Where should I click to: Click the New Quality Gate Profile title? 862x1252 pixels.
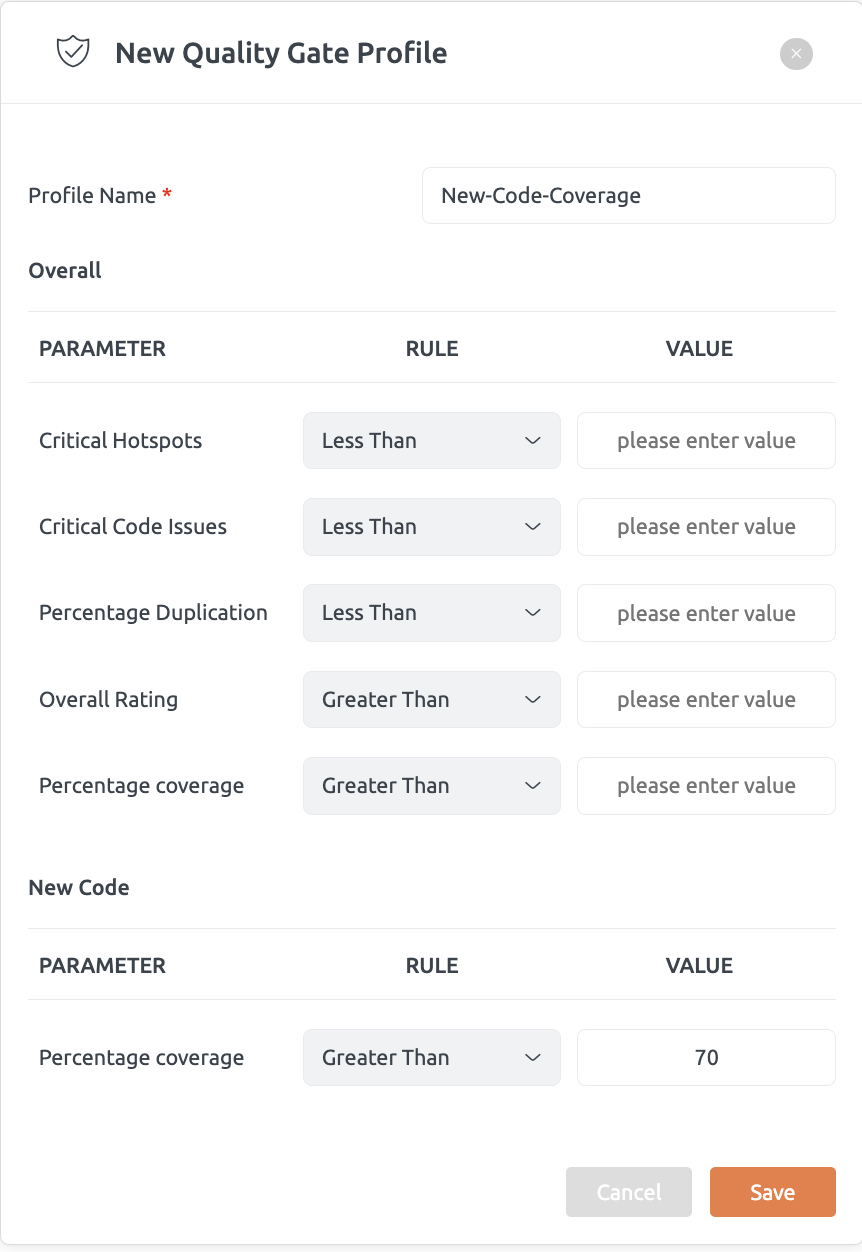(x=281, y=52)
